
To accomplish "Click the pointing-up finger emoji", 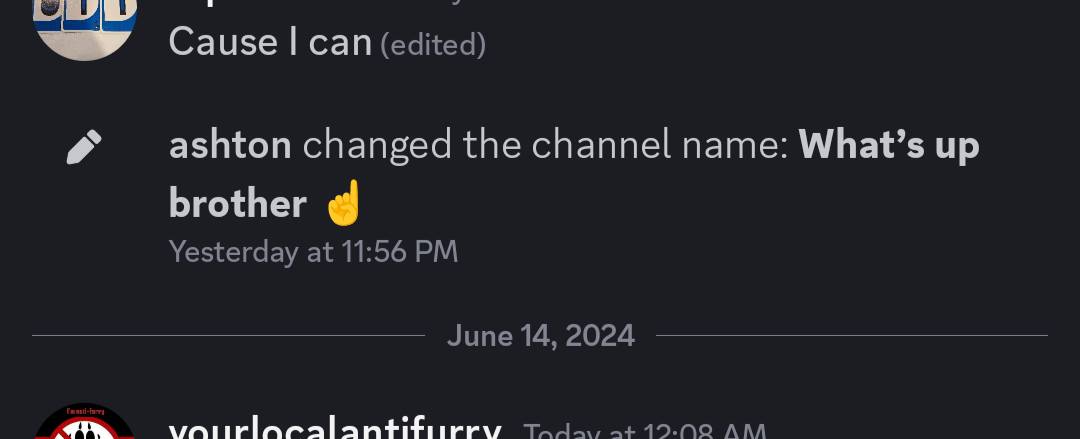I will (343, 204).
